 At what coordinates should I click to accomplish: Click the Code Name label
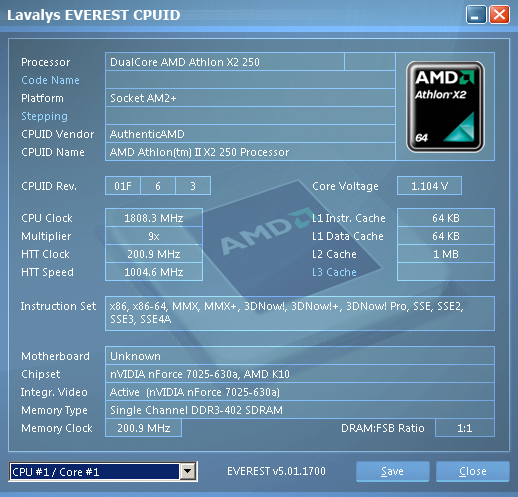tap(50, 80)
